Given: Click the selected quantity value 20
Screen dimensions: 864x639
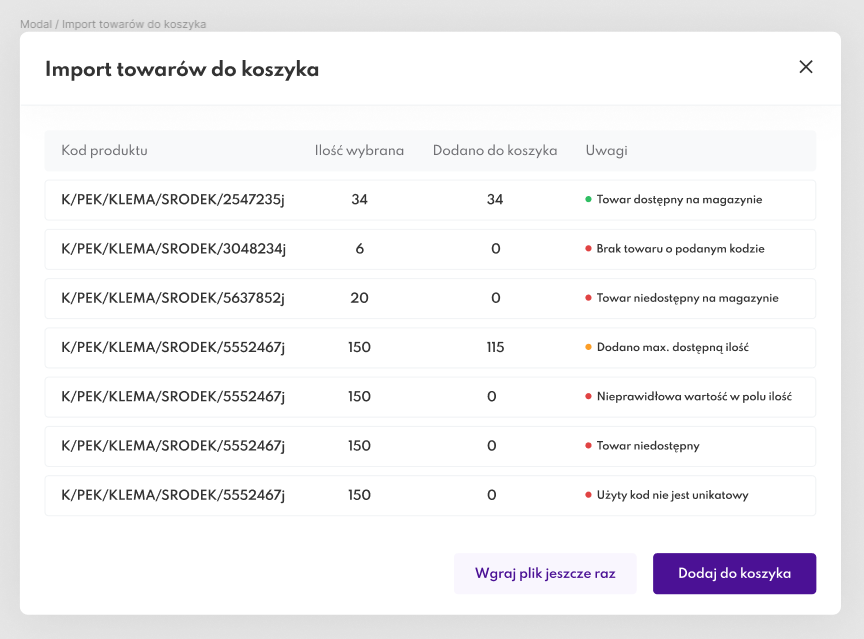Looking at the screenshot, I should coord(359,298).
